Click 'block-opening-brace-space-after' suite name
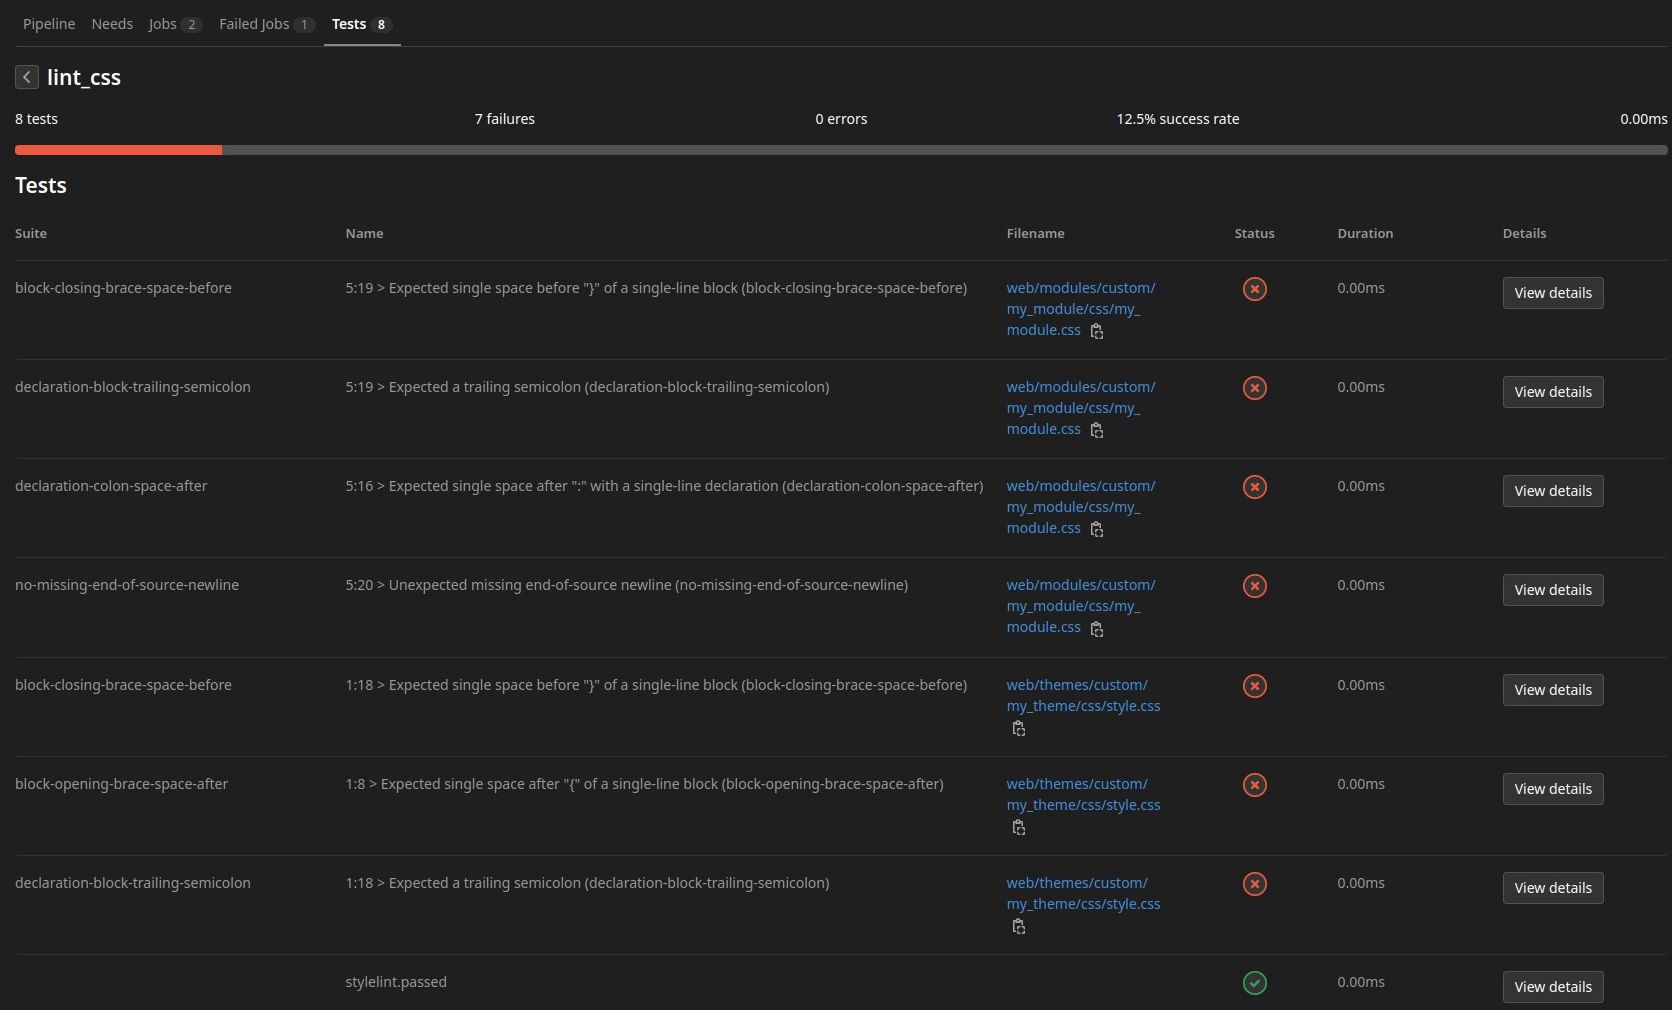1672x1010 pixels. (122, 784)
